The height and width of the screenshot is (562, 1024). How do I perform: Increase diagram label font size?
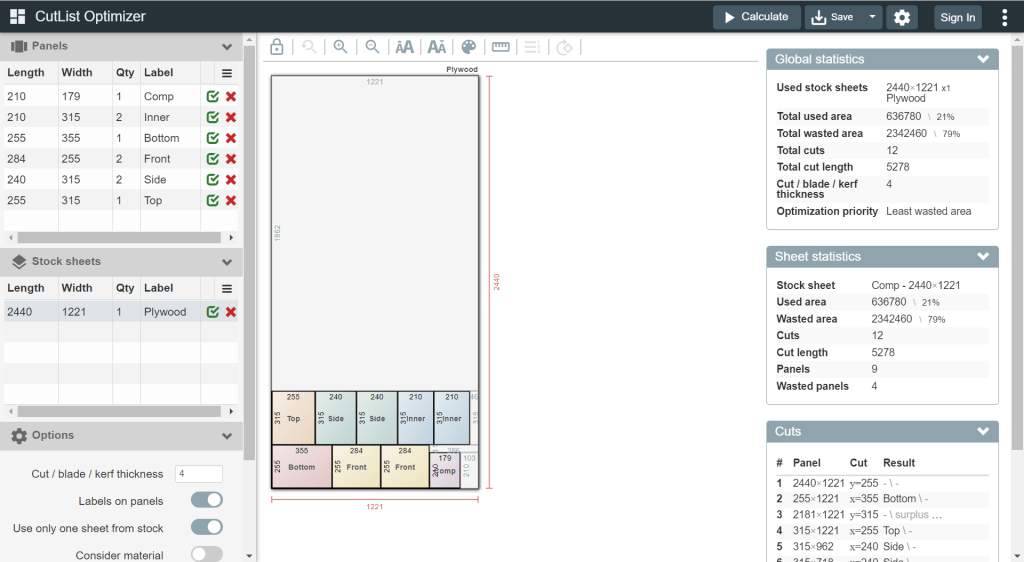click(404, 47)
